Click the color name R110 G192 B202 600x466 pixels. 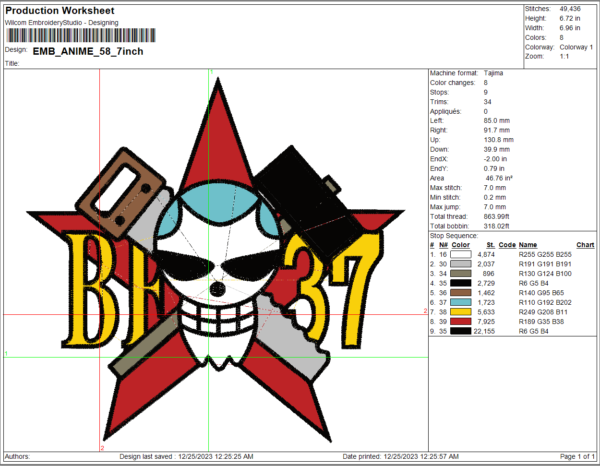[545, 302]
